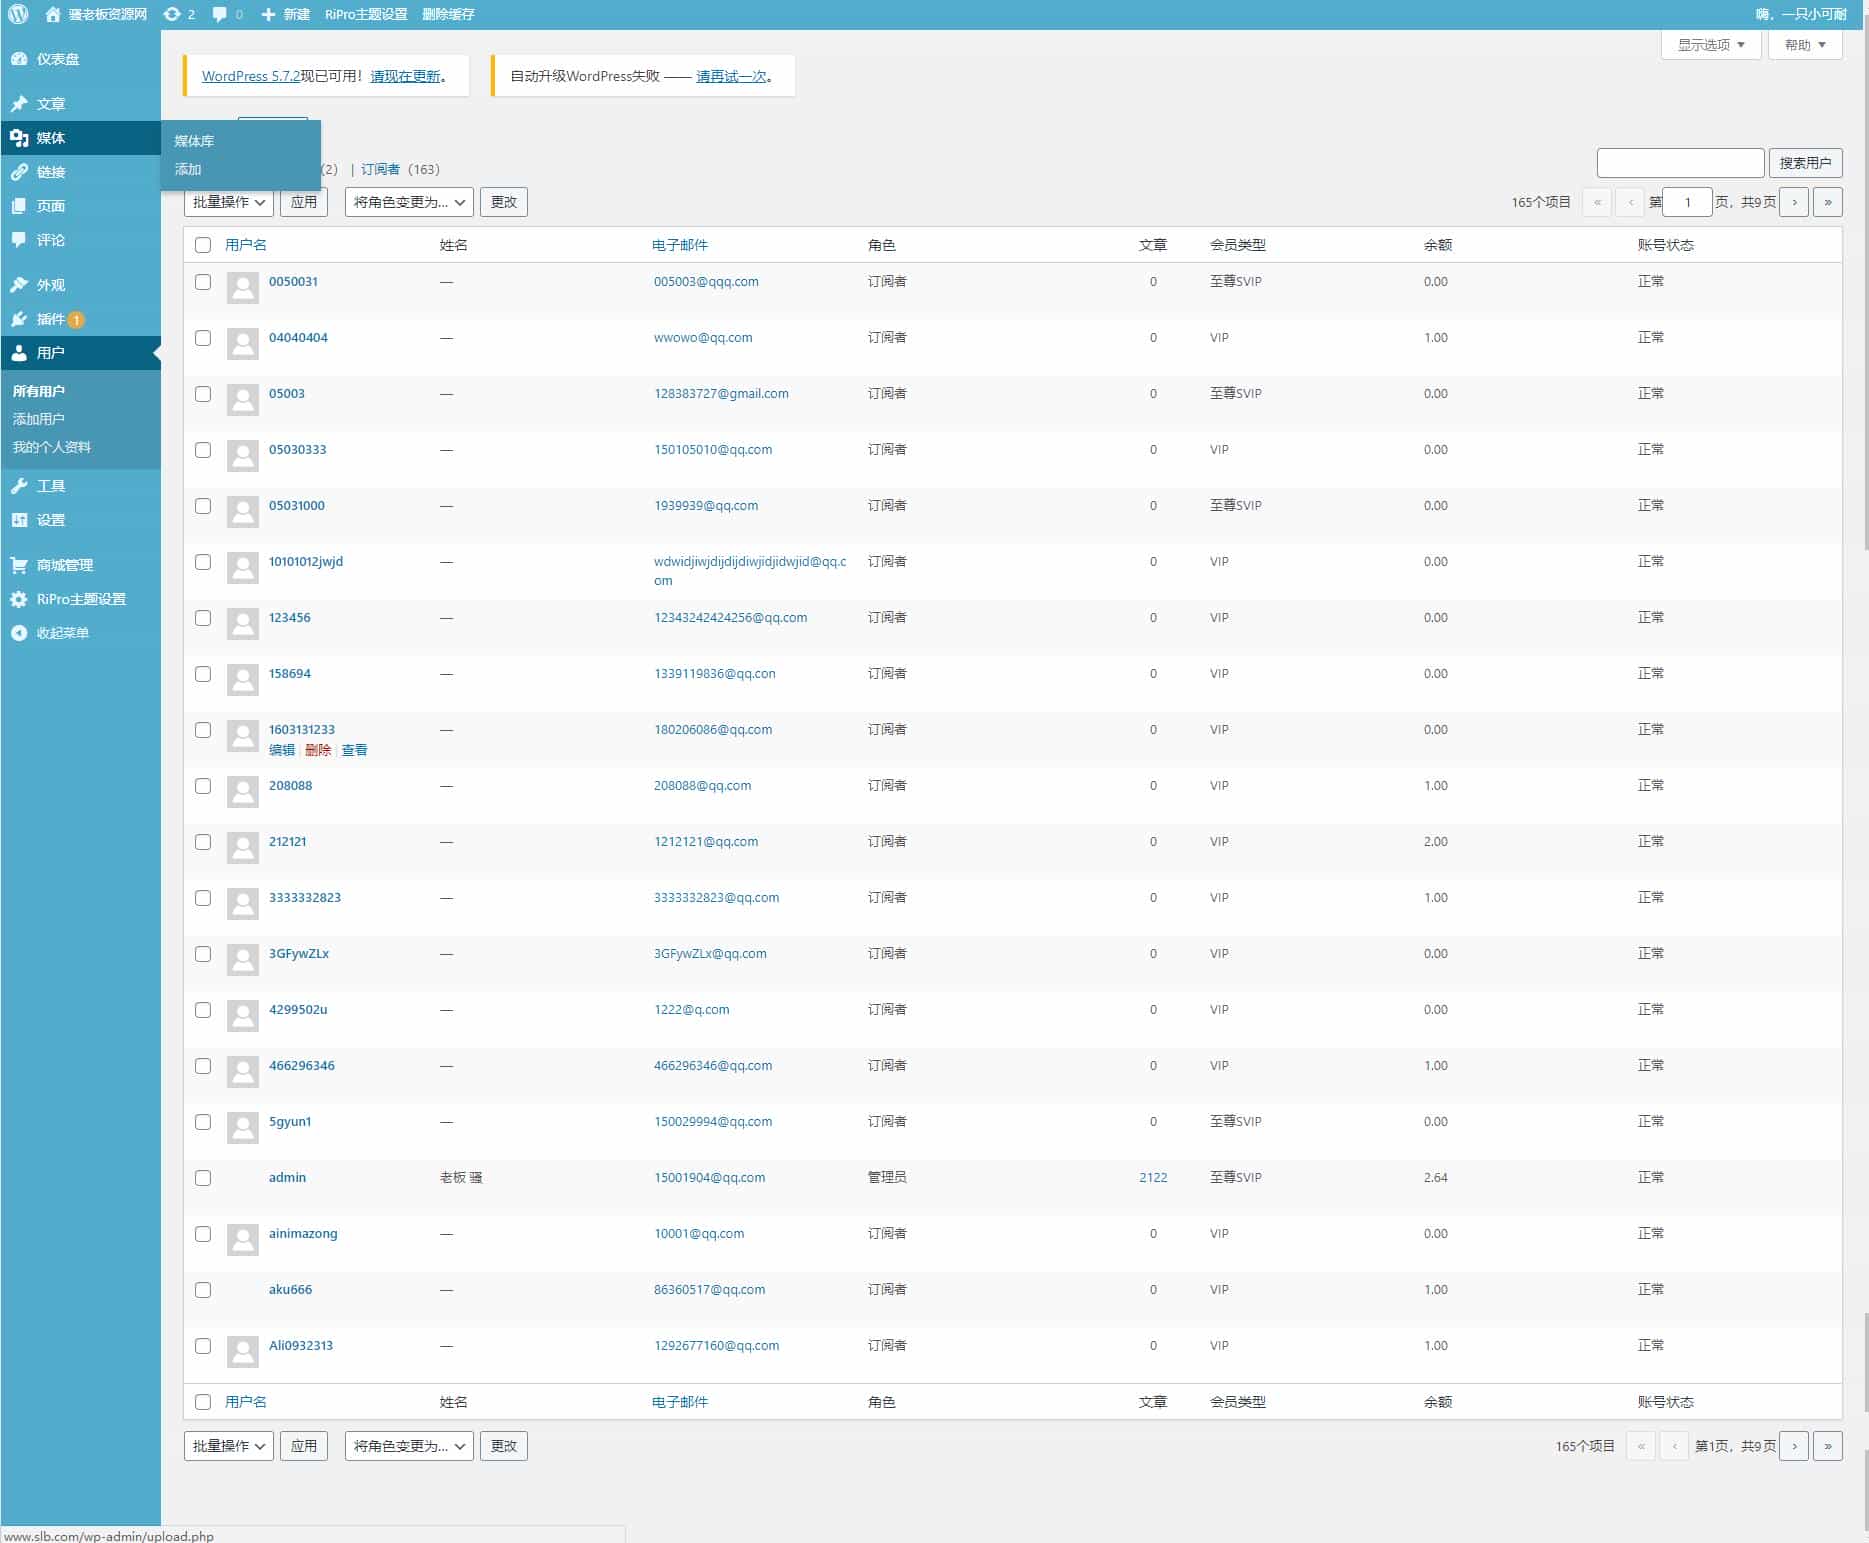Open the top 批量操作 bulk actions dropdown
The image size is (1869, 1543).
[x=229, y=202]
